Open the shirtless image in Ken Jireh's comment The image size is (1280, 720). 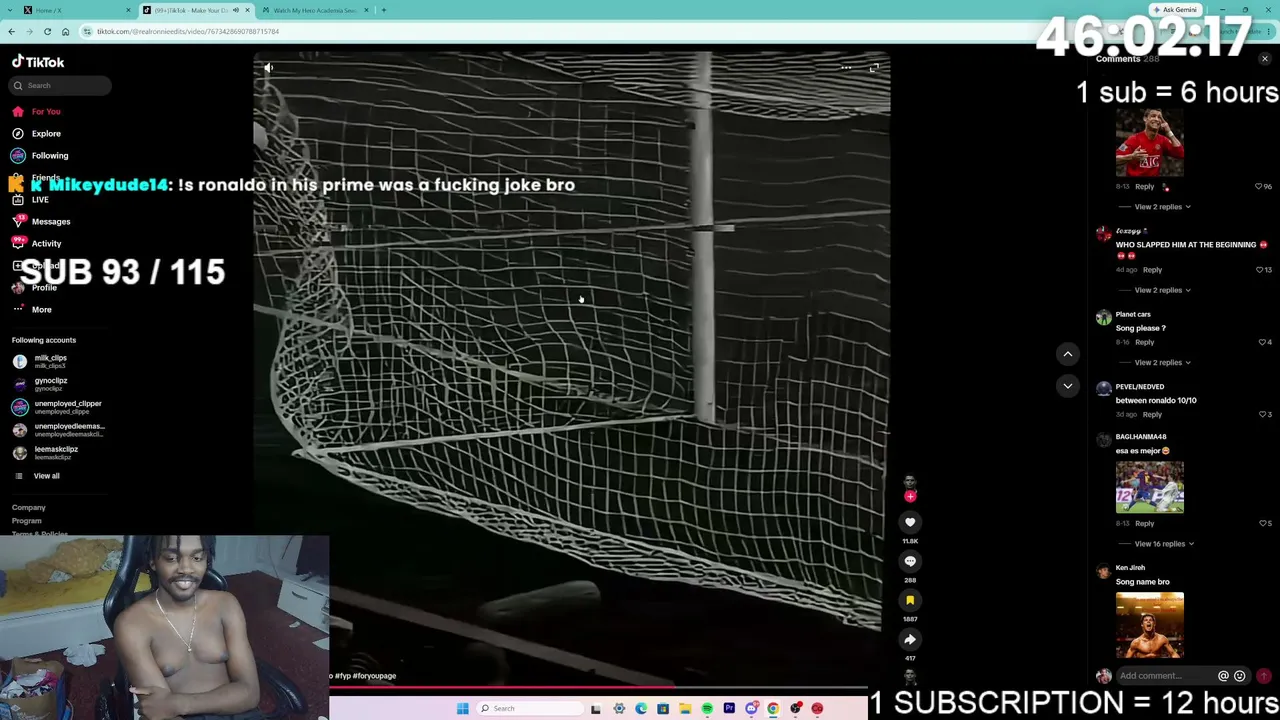point(1150,625)
